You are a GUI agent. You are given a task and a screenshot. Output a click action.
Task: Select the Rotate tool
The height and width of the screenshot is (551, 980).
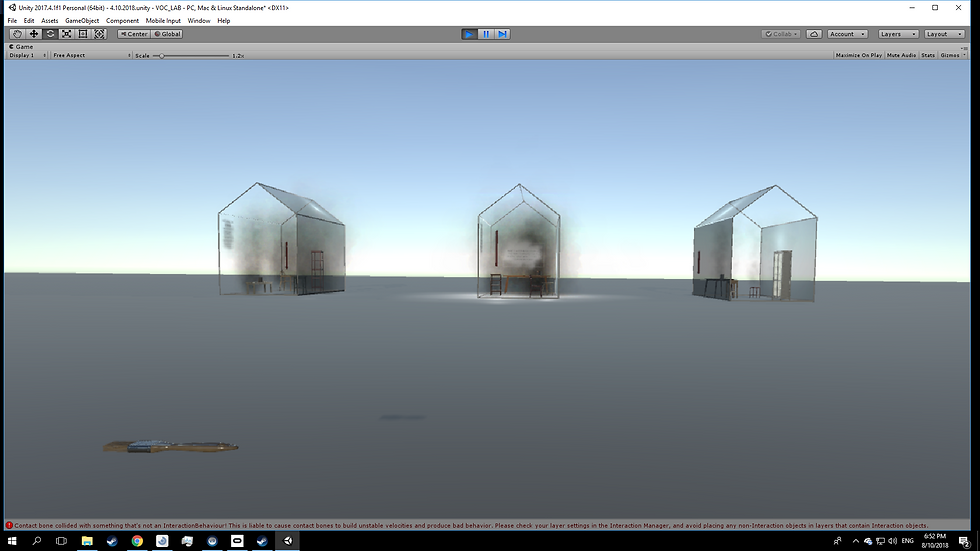pyautogui.click(x=50, y=34)
